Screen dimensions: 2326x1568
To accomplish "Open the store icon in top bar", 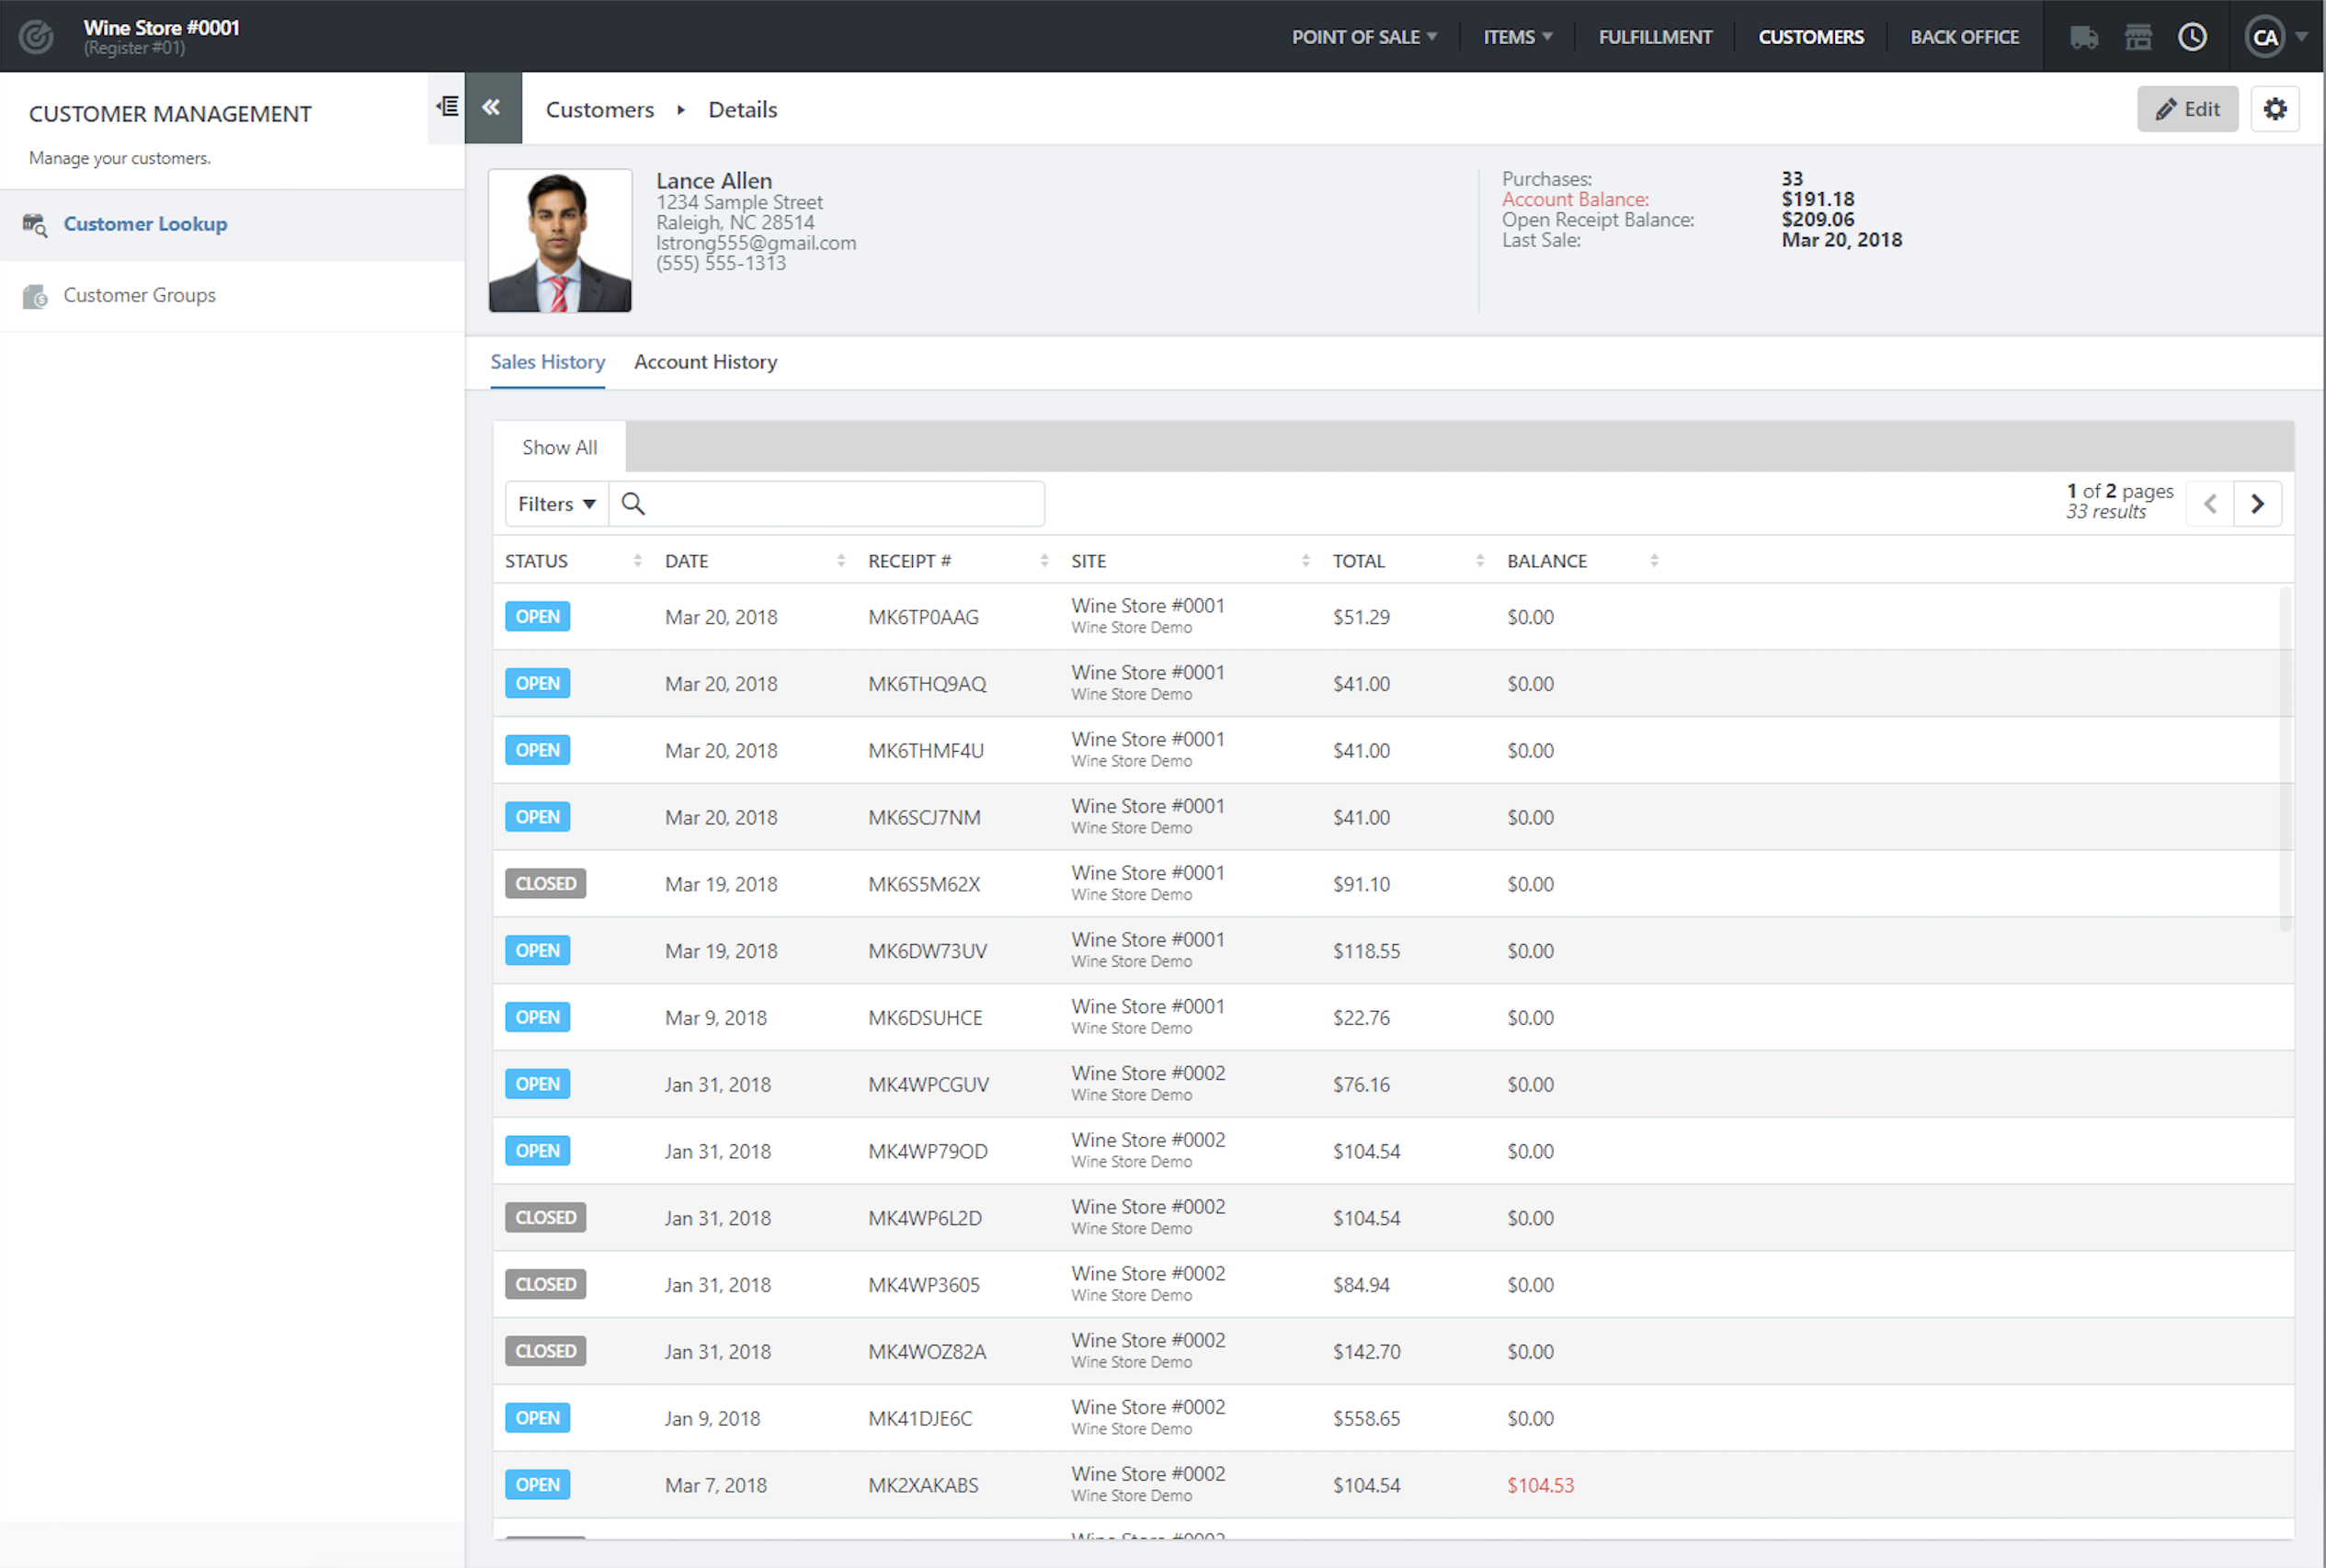I will (x=2138, y=38).
